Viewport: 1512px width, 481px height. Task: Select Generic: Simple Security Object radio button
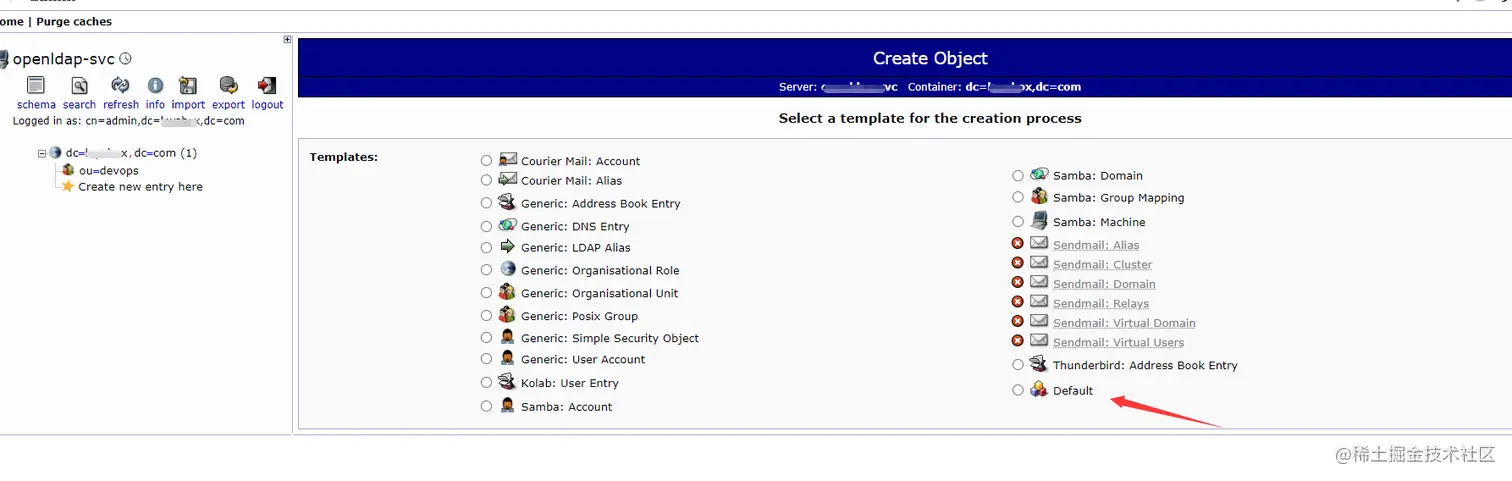pyautogui.click(x=486, y=338)
